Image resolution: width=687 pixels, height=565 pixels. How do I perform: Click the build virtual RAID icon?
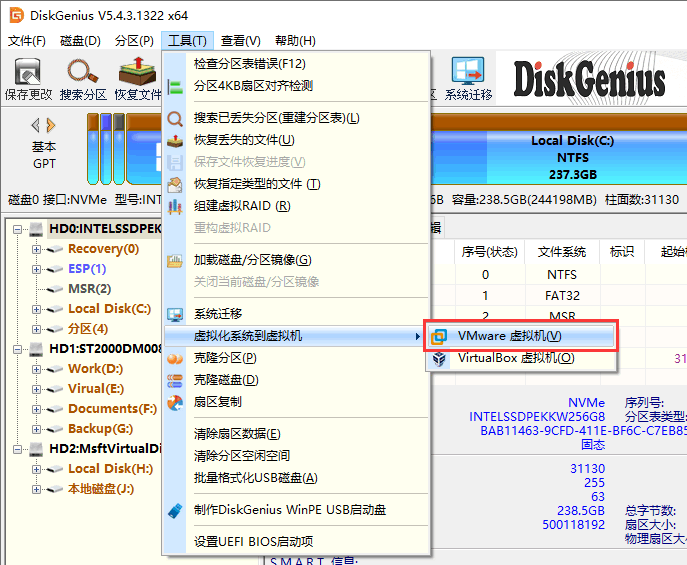pyautogui.click(x=175, y=206)
